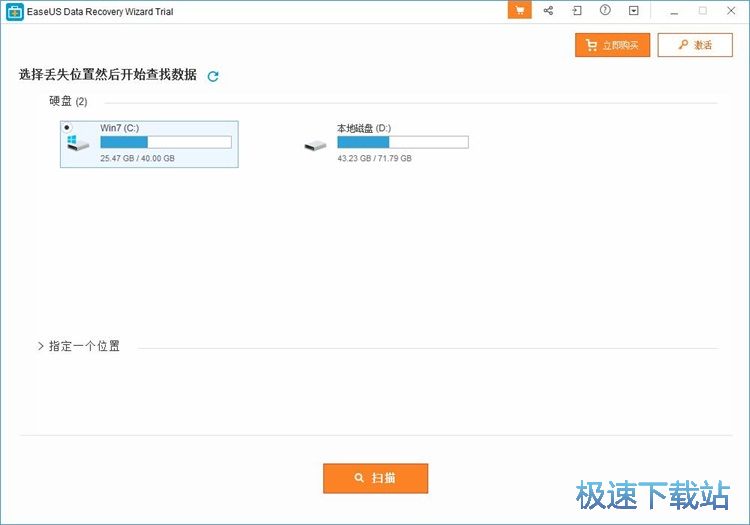
Task: Click the Win7 (C:) drive icon
Action: pyautogui.click(x=78, y=143)
